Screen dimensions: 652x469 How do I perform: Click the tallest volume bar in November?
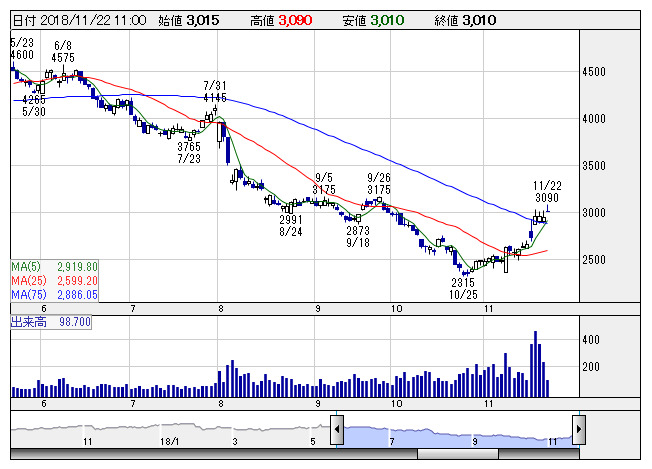click(535, 364)
